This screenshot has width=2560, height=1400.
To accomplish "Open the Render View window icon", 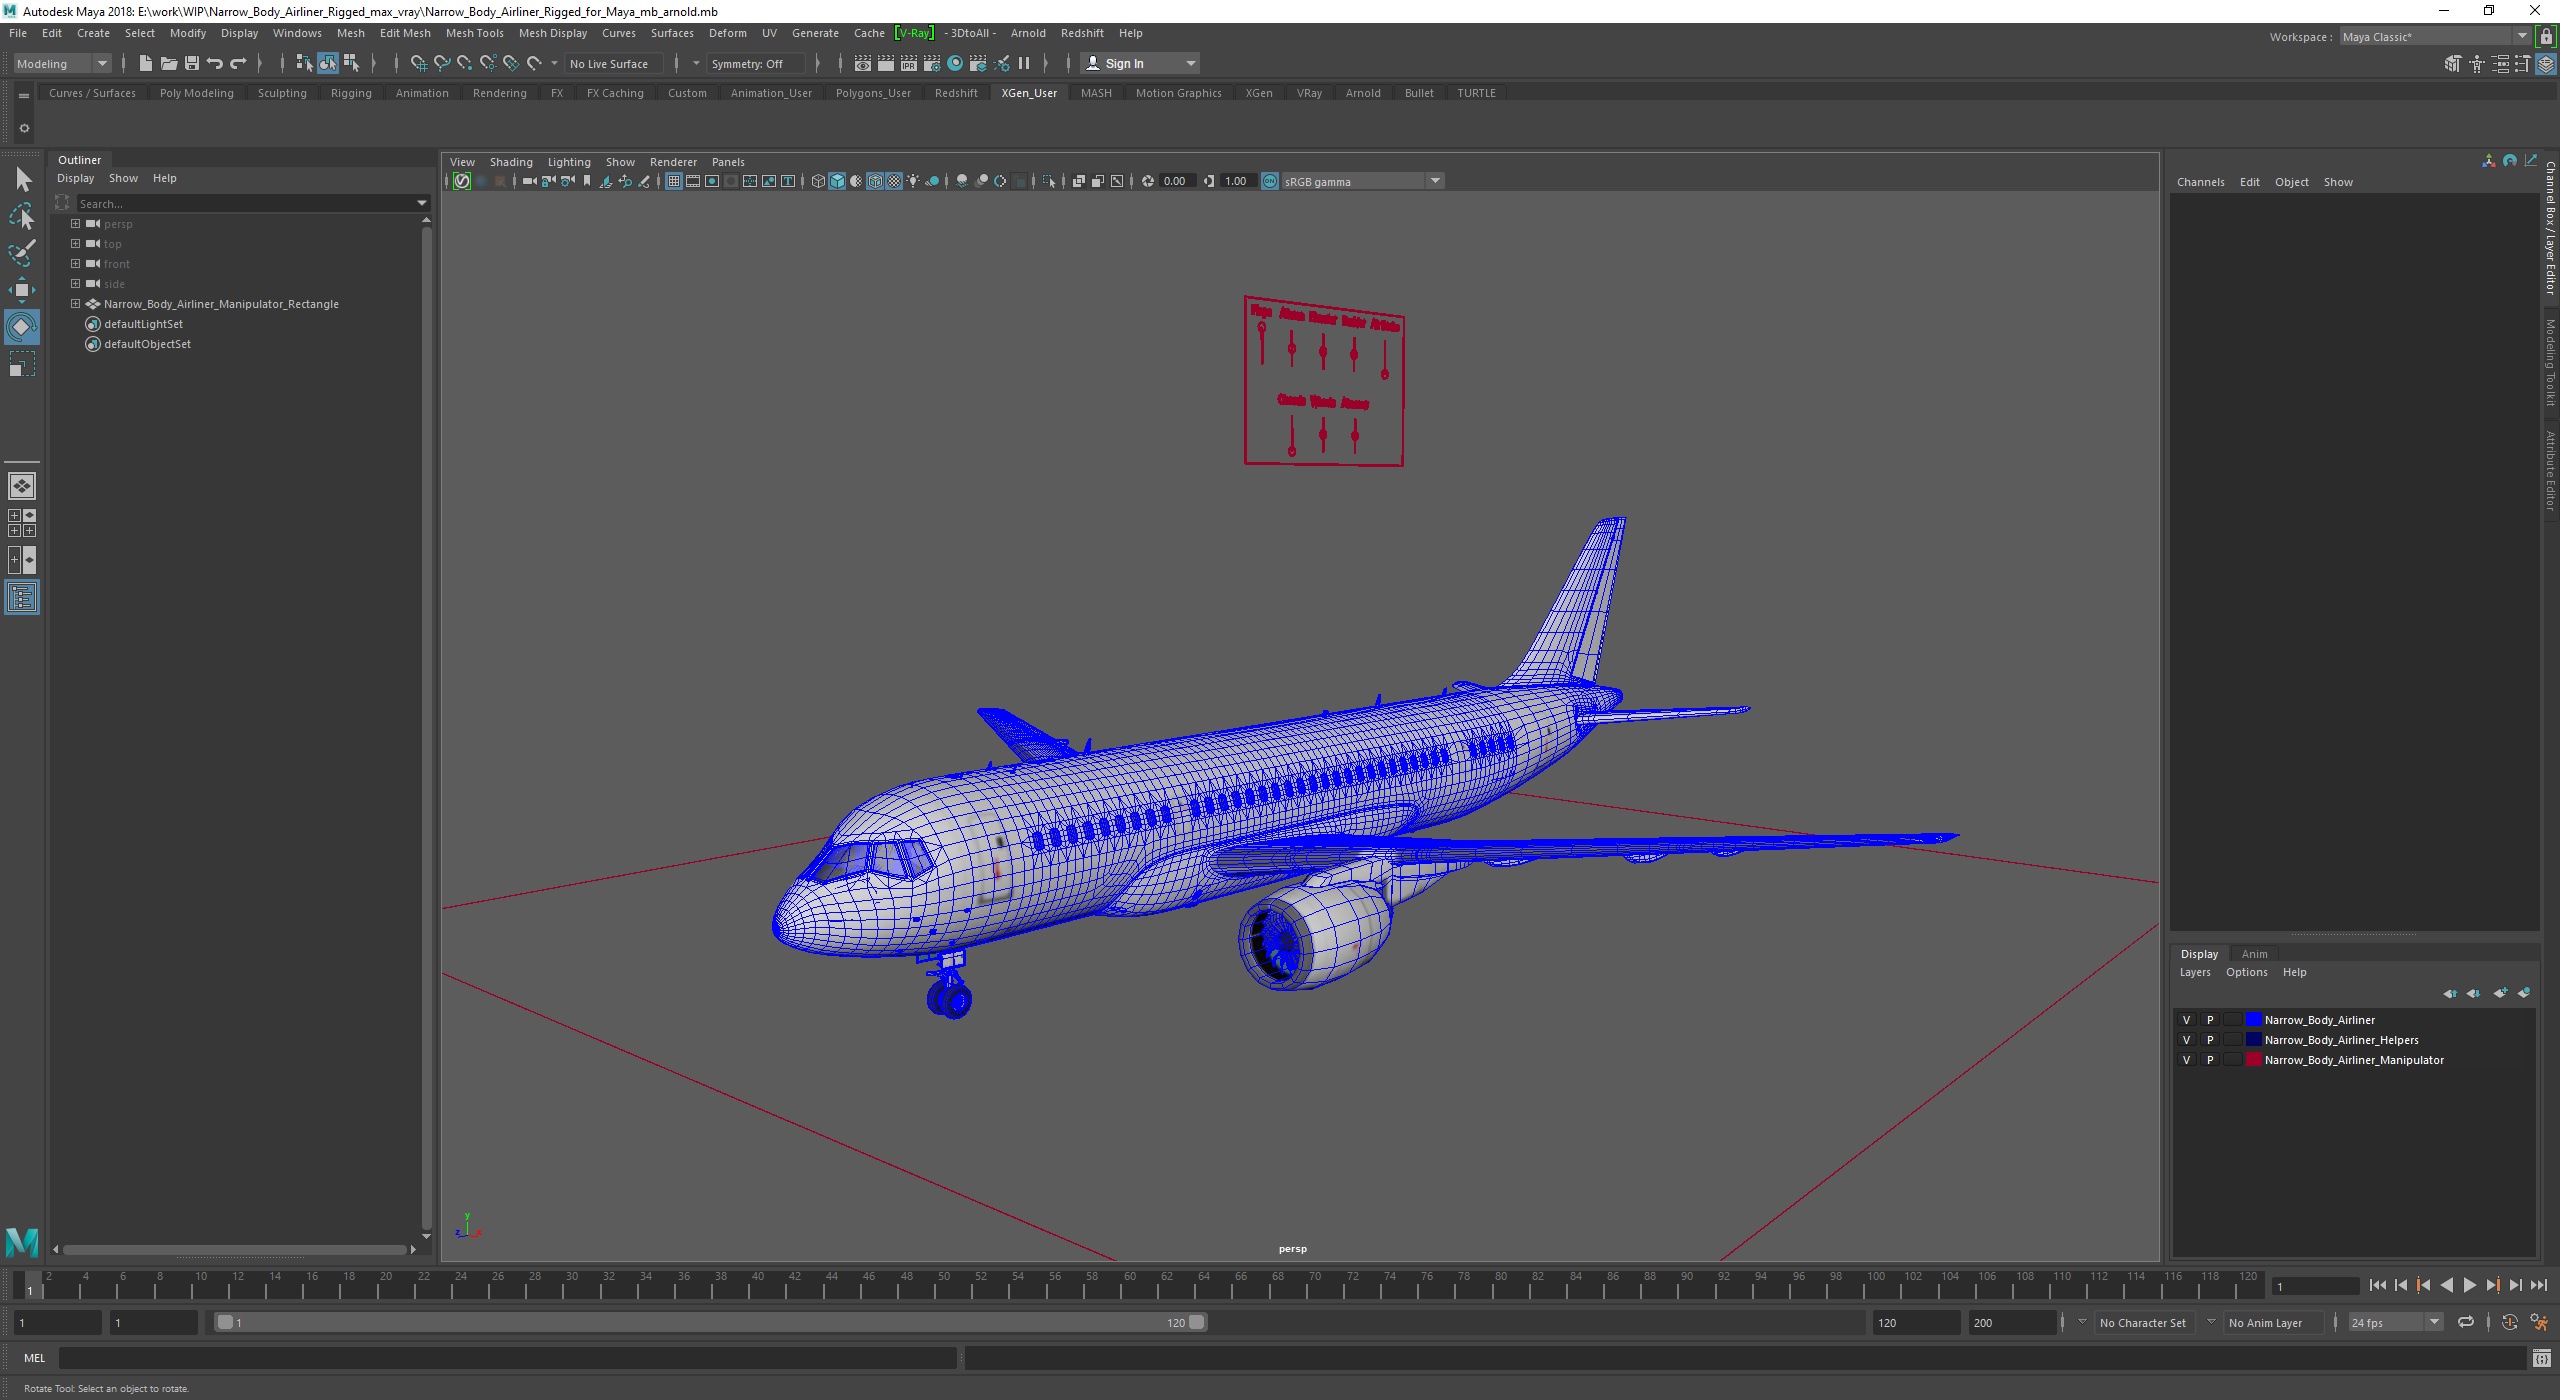I will coord(862,63).
